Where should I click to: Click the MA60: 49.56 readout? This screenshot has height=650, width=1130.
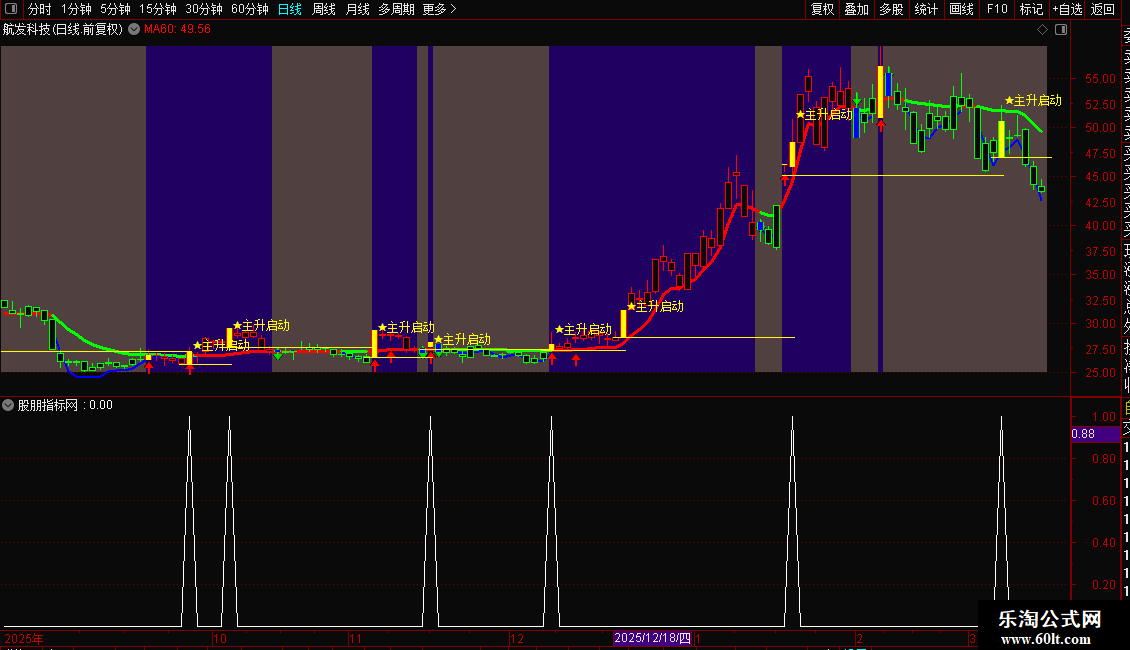pyautogui.click(x=177, y=30)
